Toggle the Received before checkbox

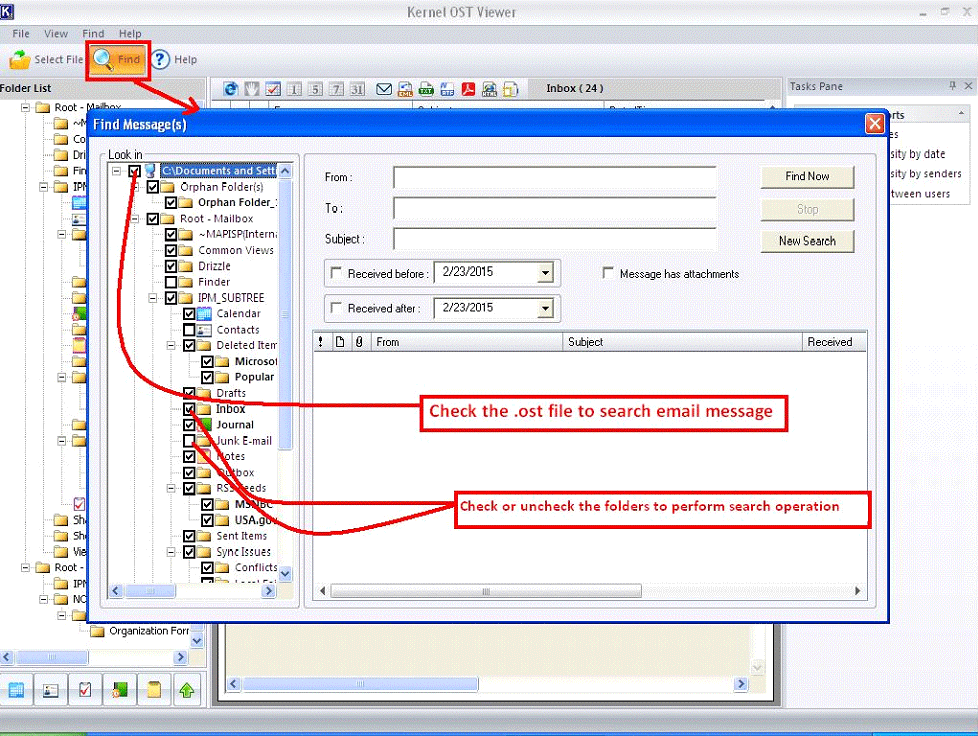pyautogui.click(x=336, y=273)
